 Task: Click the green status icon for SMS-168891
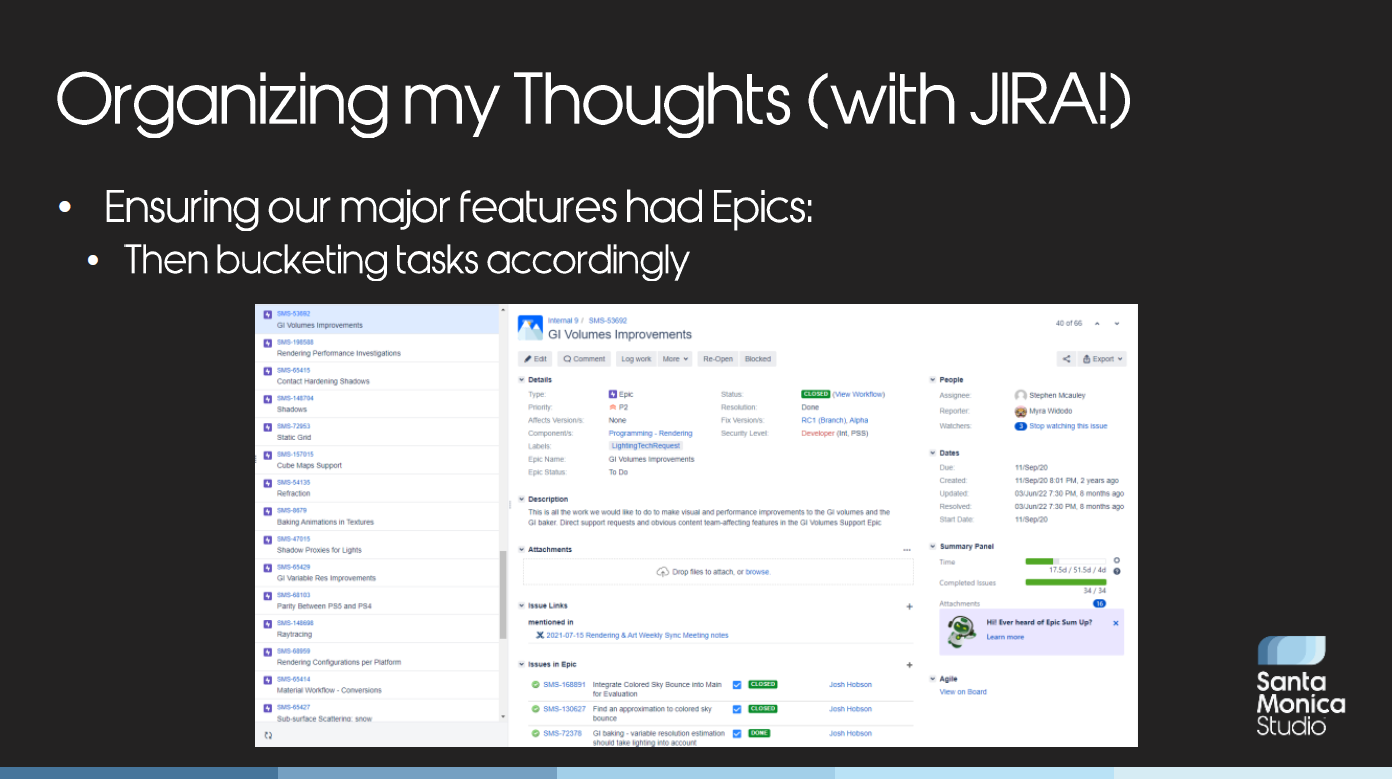536,685
